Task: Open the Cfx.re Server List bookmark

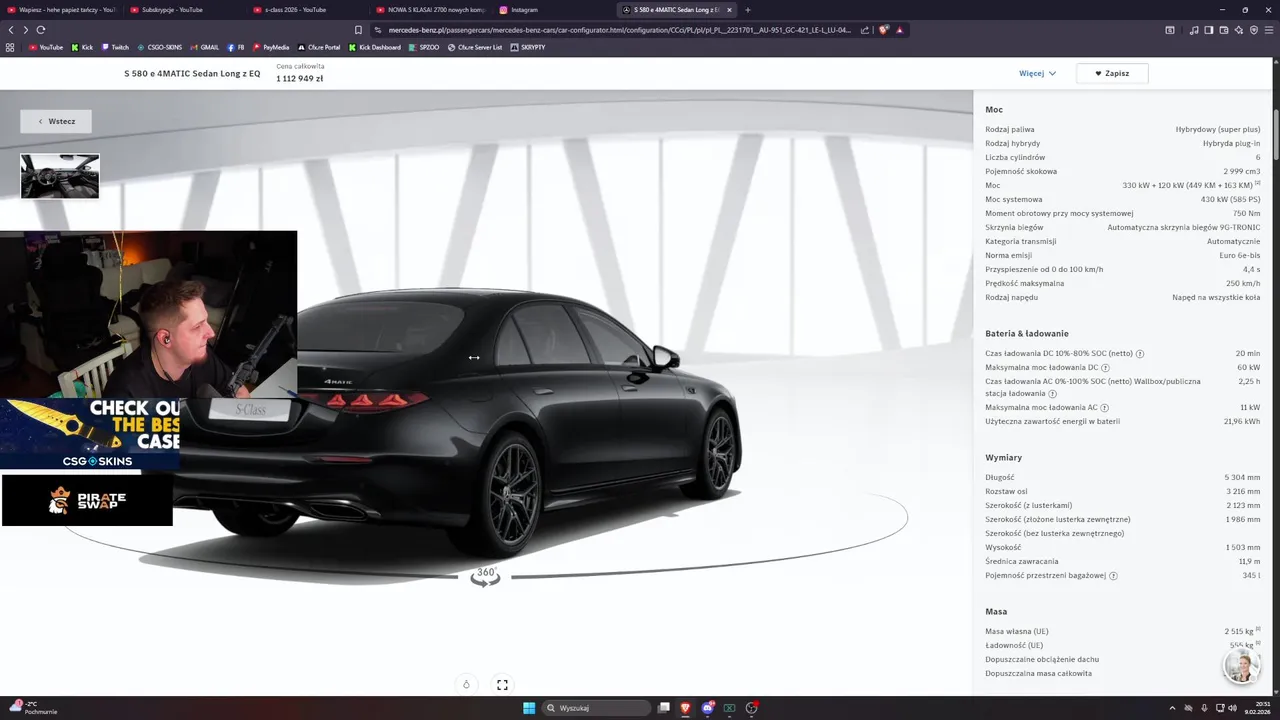Action: pyautogui.click(x=475, y=47)
